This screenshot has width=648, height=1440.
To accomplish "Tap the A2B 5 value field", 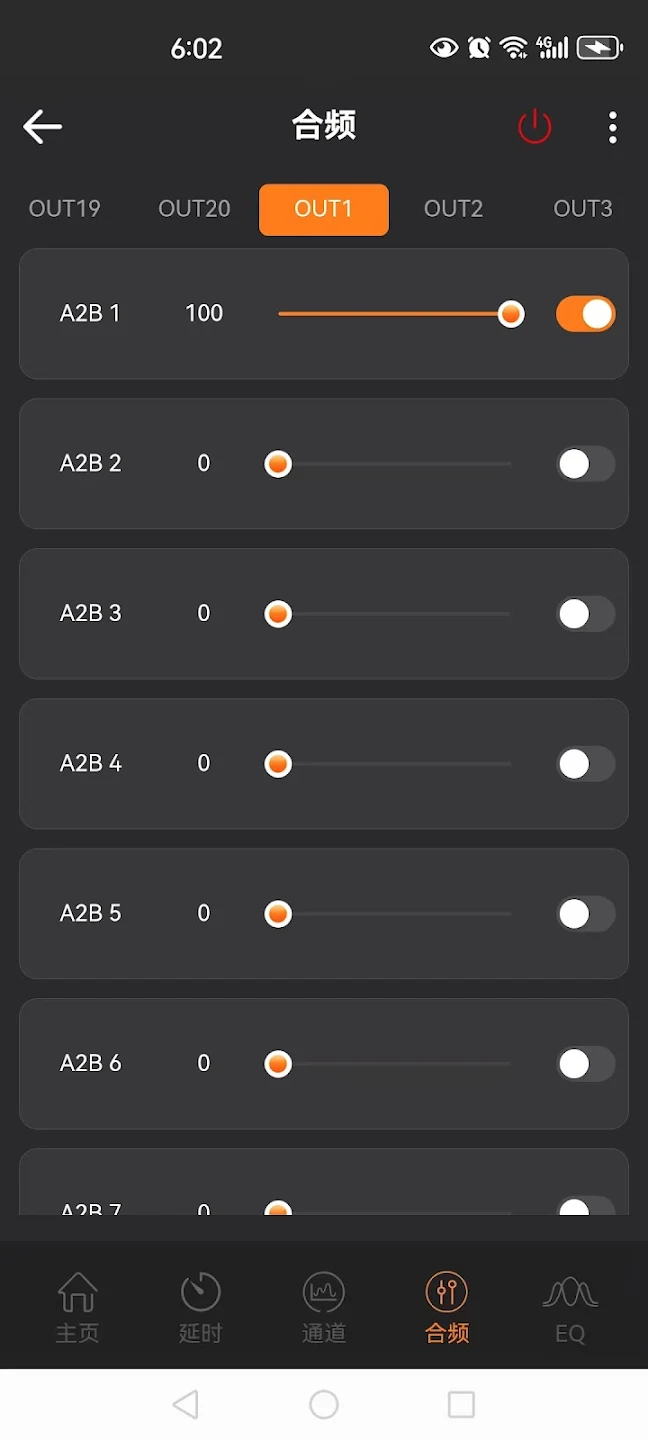I will coord(204,914).
